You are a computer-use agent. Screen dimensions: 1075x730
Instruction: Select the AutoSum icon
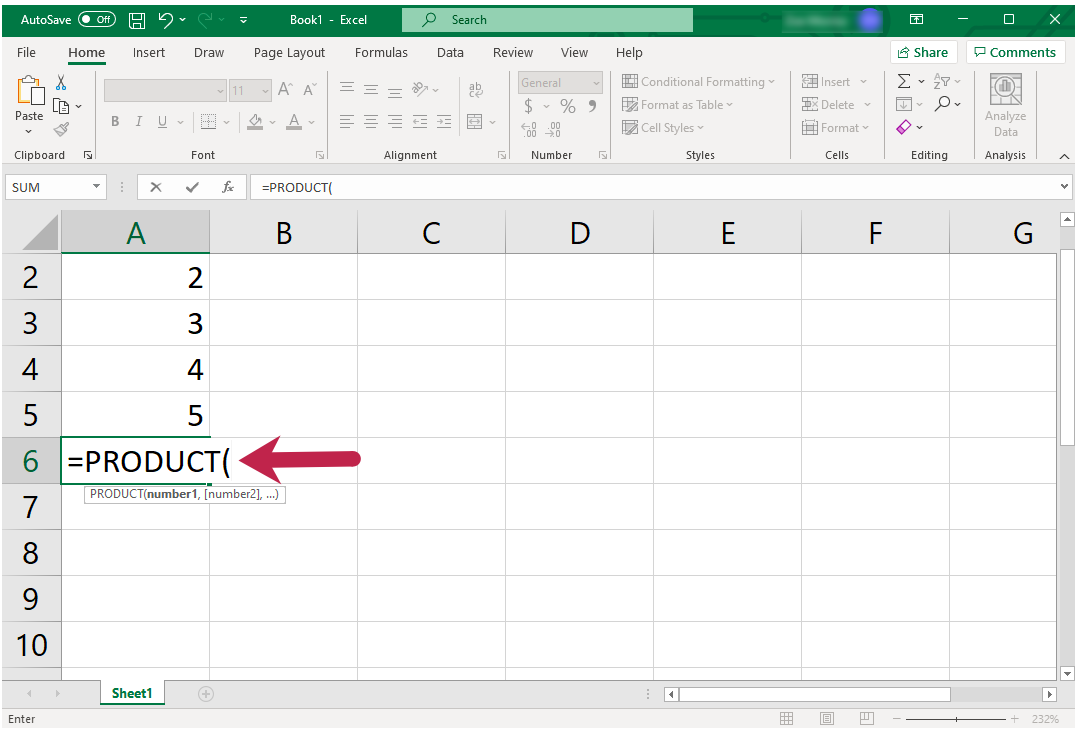pyautogui.click(x=902, y=81)
